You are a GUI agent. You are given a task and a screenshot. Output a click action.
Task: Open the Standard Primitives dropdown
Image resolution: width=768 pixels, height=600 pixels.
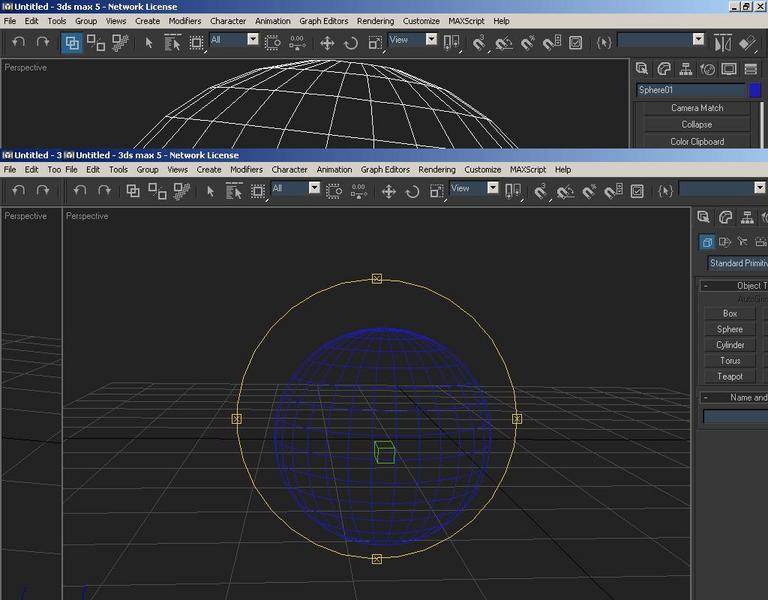pos(737,263)
